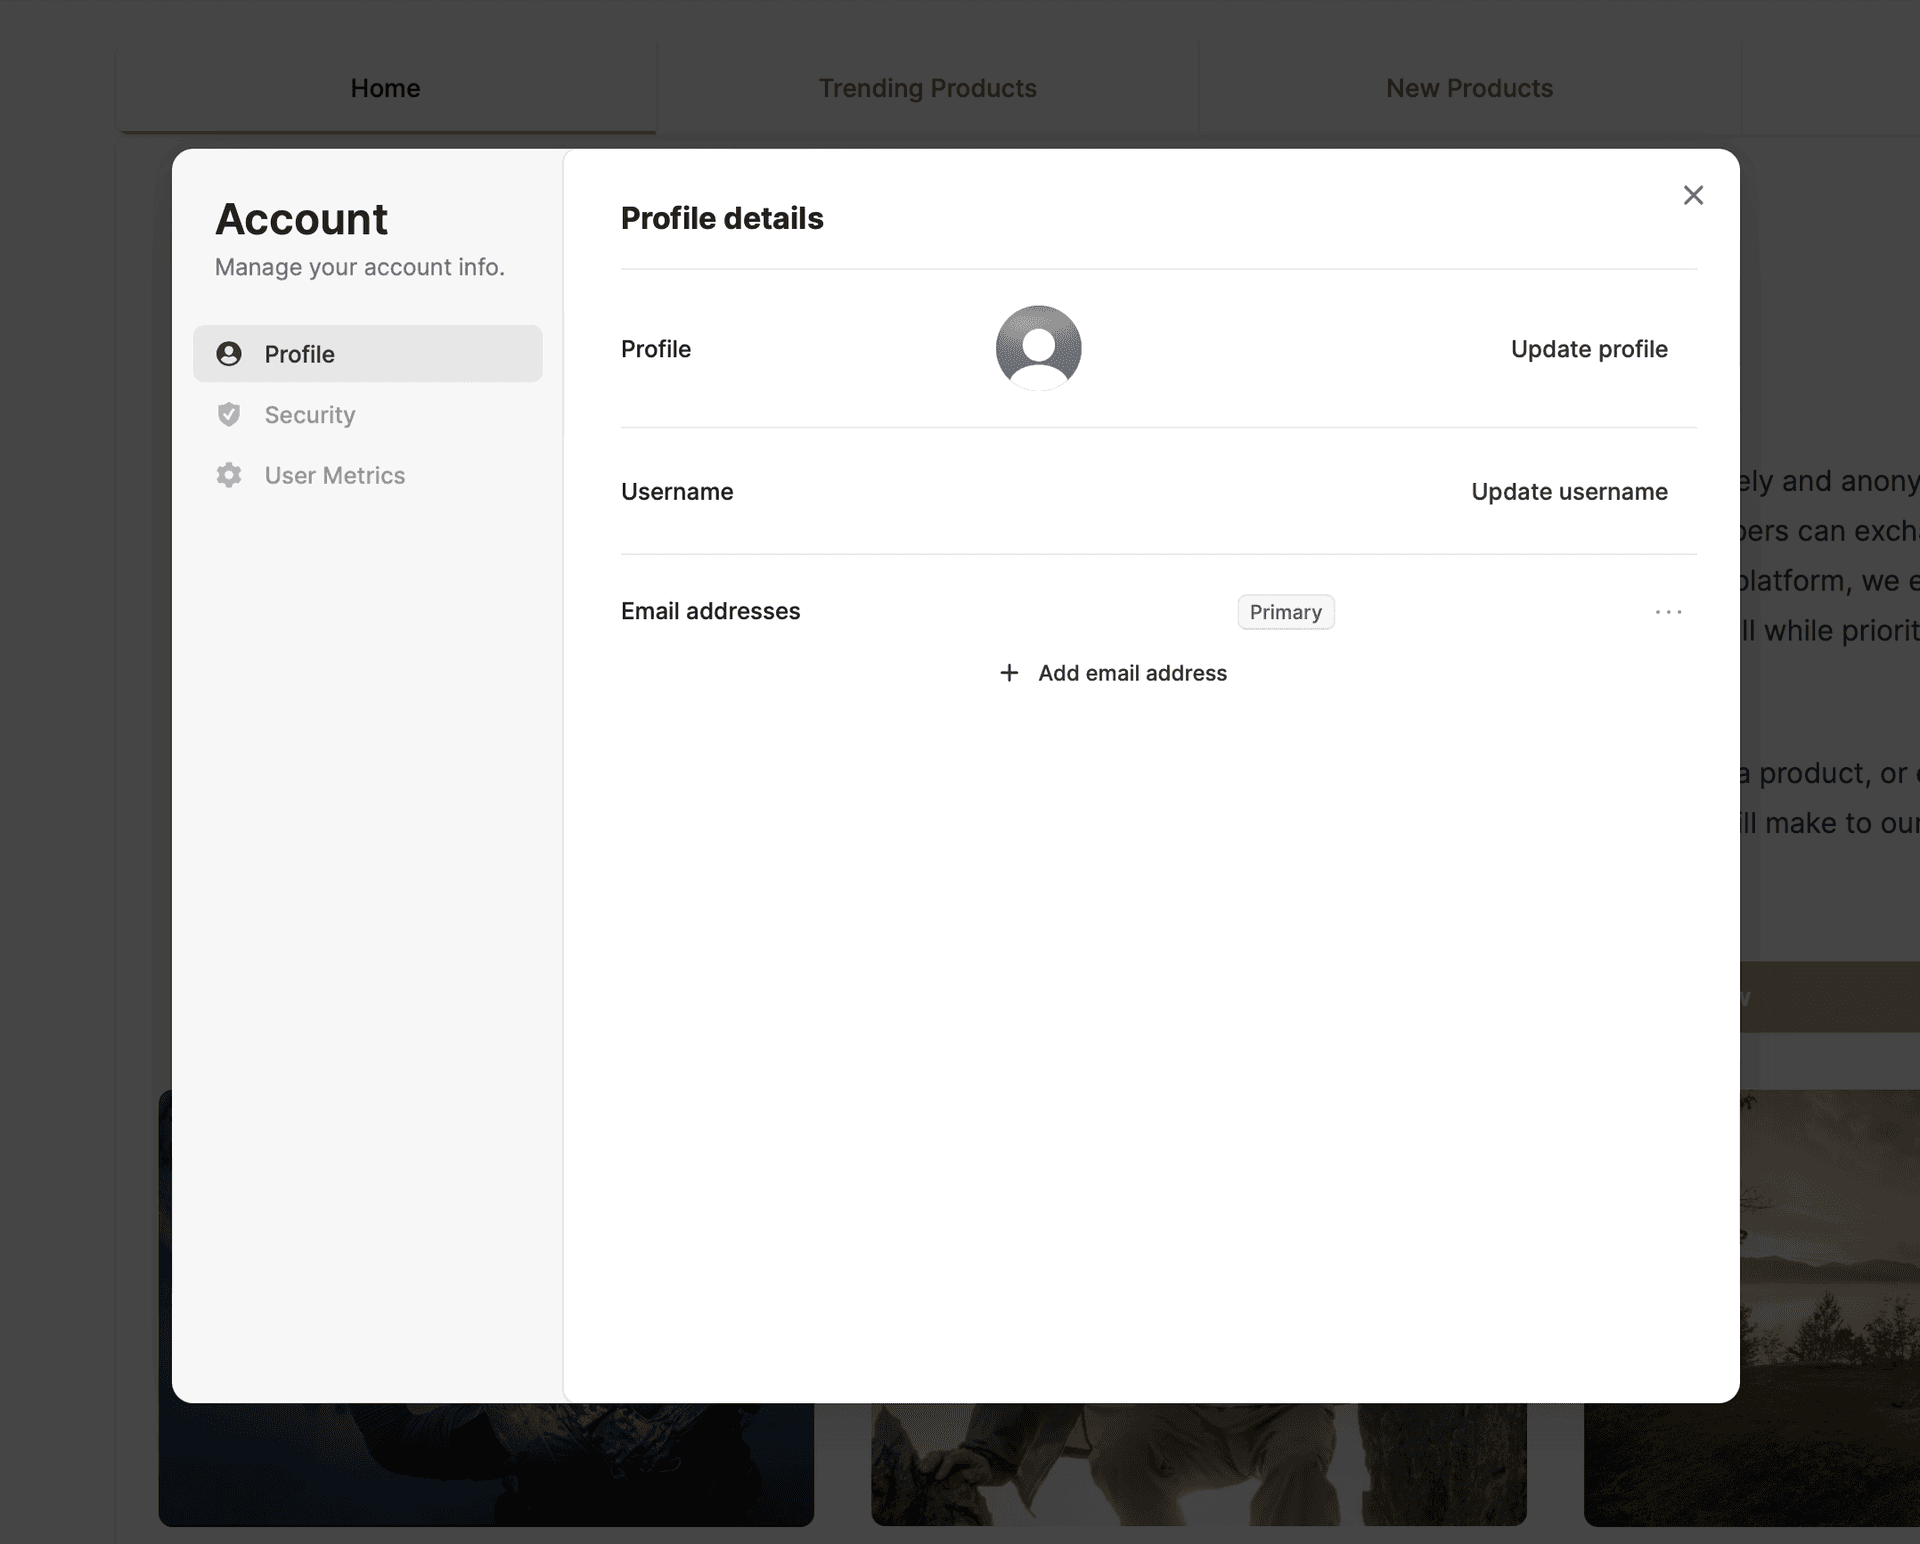Switch to the Trending Products tab behind the dialog
The image size is (1920, 1544).
[x=928, y=88]
